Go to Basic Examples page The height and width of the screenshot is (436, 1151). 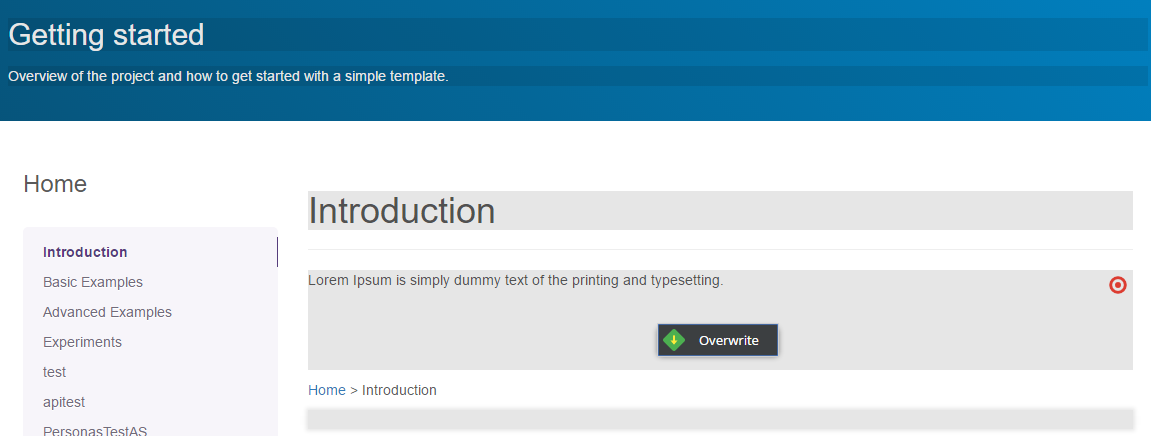click(93, 282)
